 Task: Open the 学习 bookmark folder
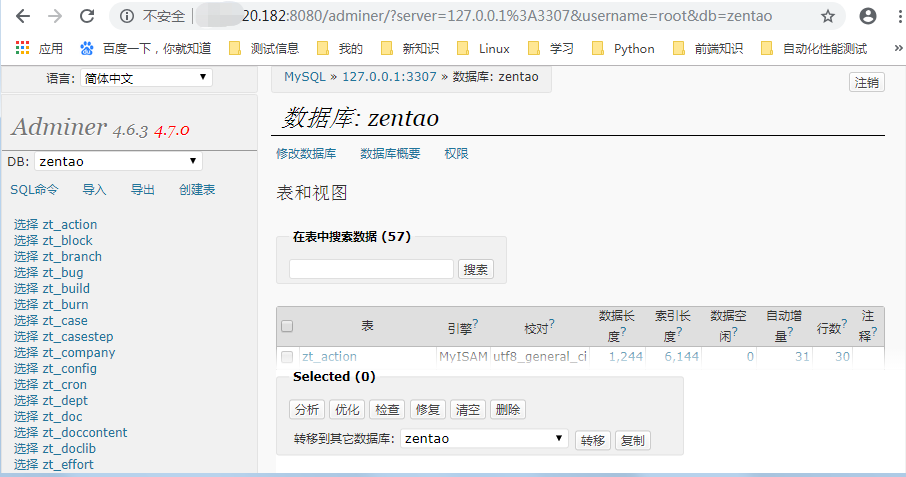coord(551,49)
